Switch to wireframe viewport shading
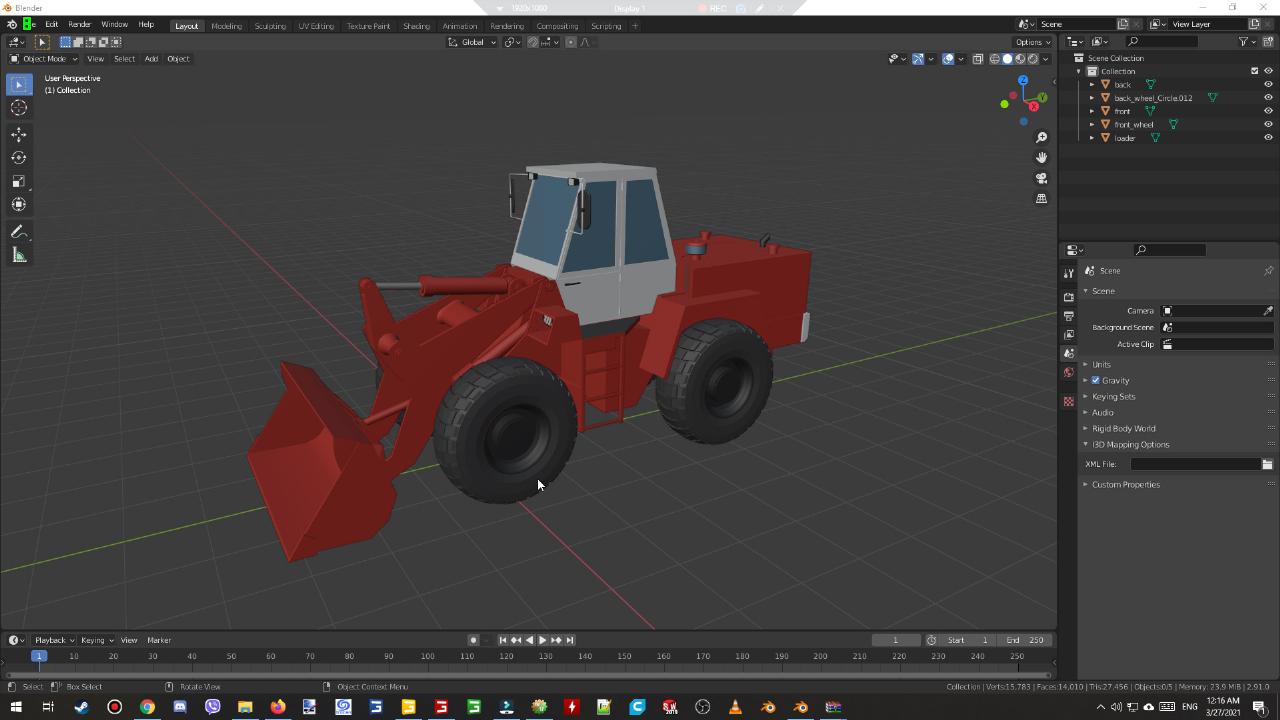 click(x=995, y=59)
